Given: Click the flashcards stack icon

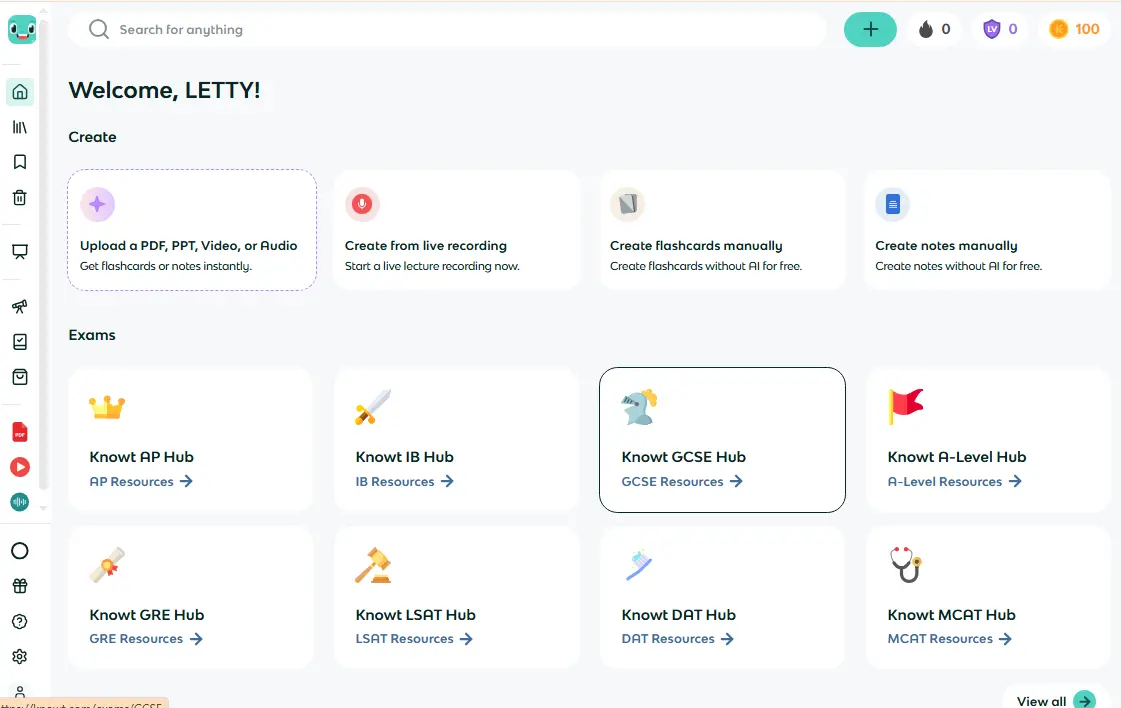Looking at the screenshot, I should click(628, 205).
